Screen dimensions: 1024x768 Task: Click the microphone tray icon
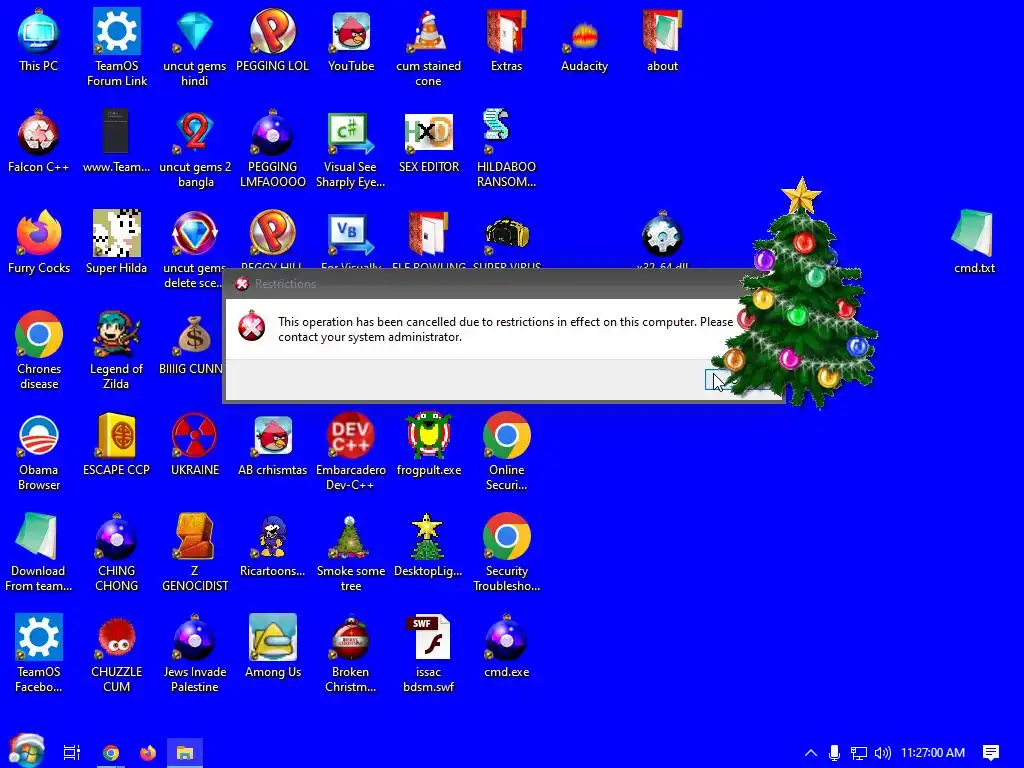(x=834, y=752)
